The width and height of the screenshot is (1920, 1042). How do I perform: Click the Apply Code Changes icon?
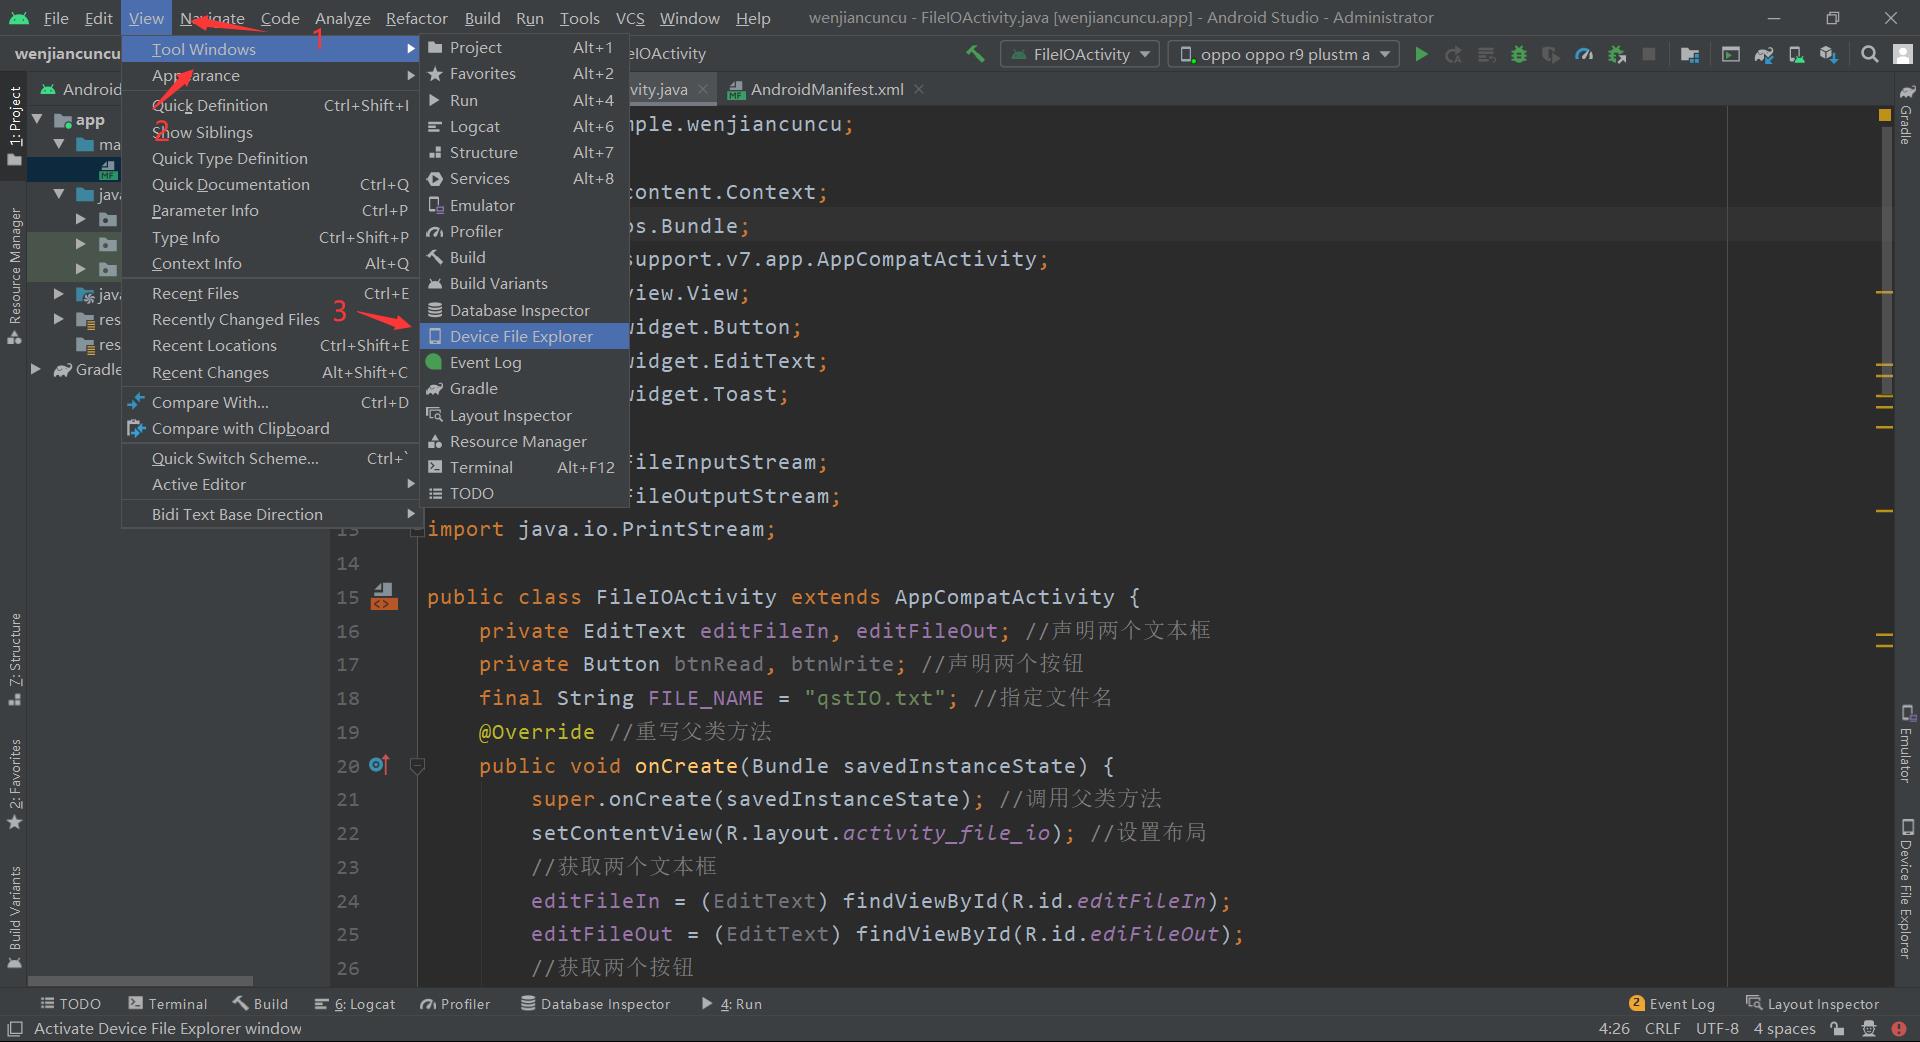pos(1487,54)
